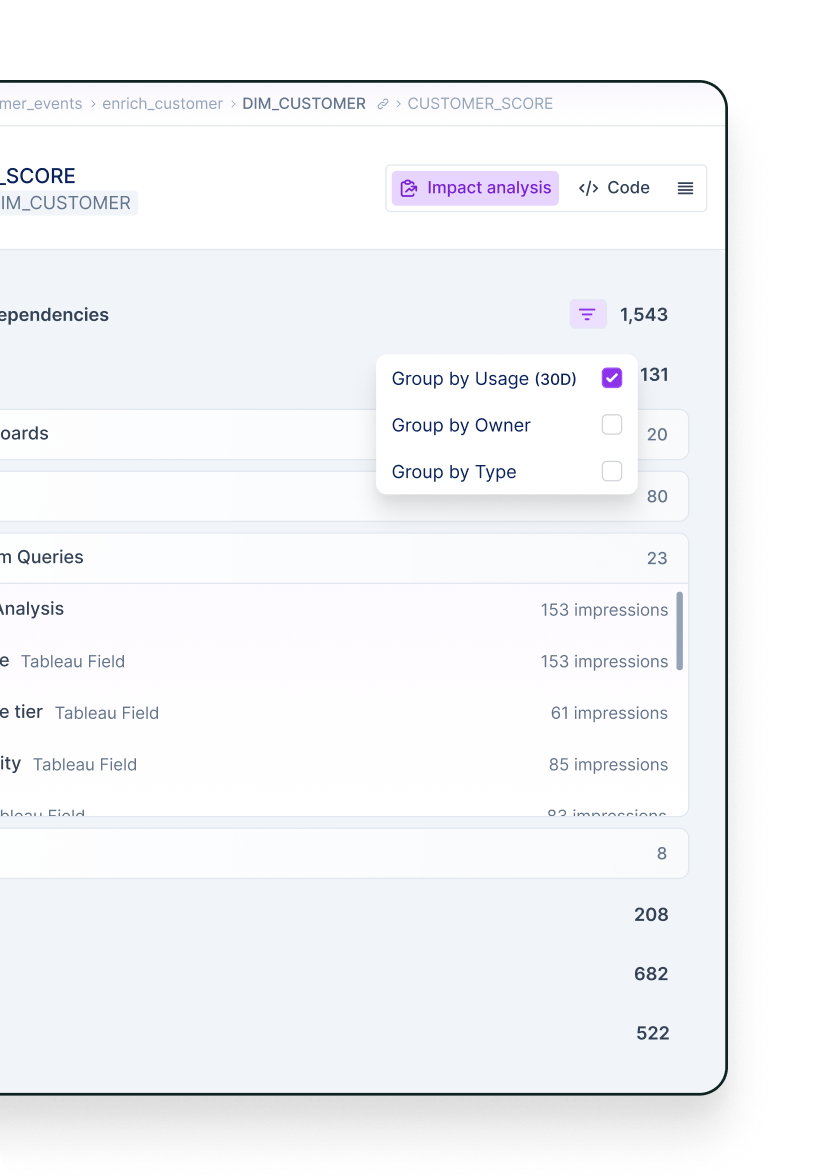Click the 85 impressions Tableau Field row

pos(336,764)
